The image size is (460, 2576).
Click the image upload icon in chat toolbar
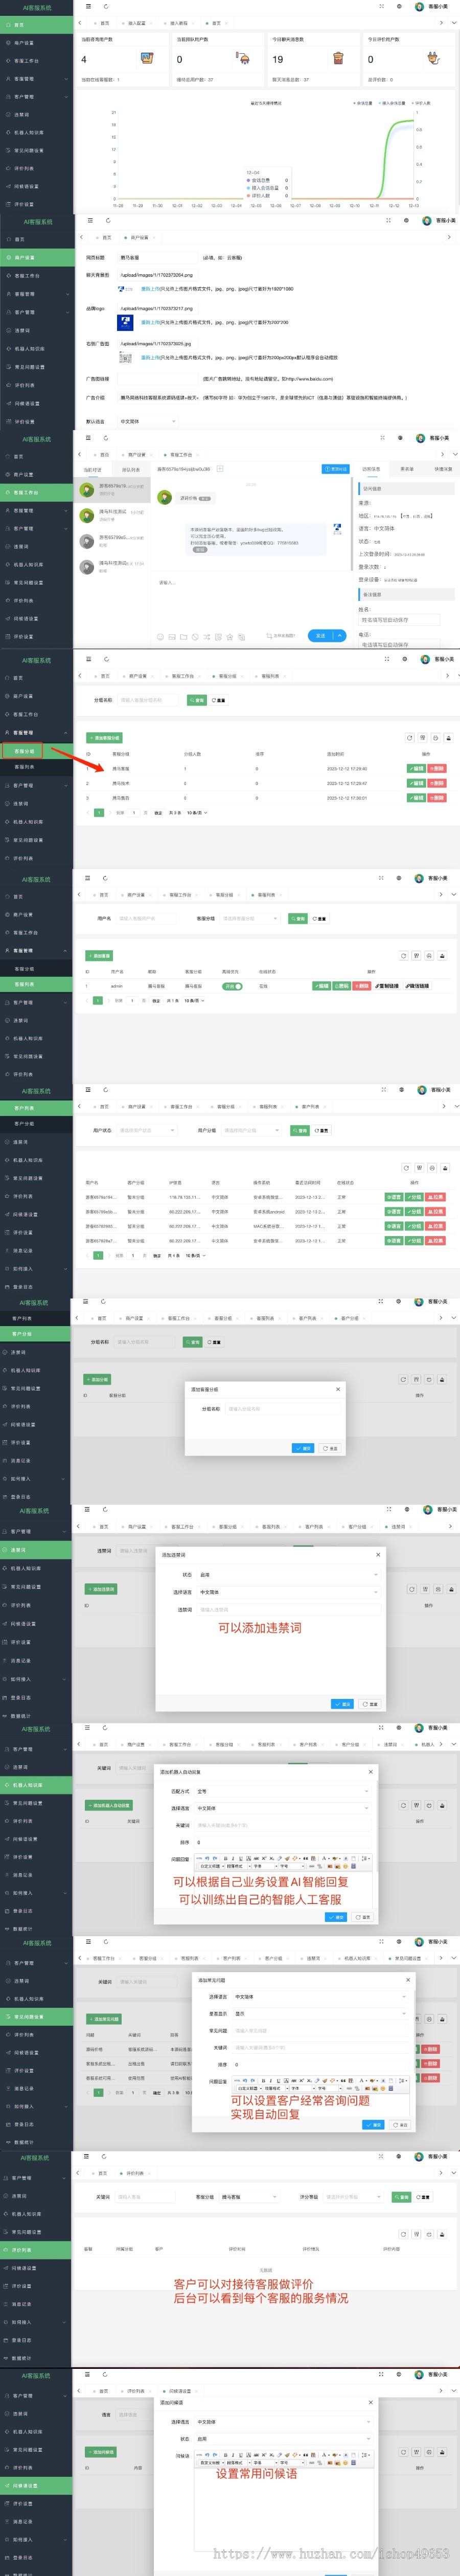click(171, 636)
